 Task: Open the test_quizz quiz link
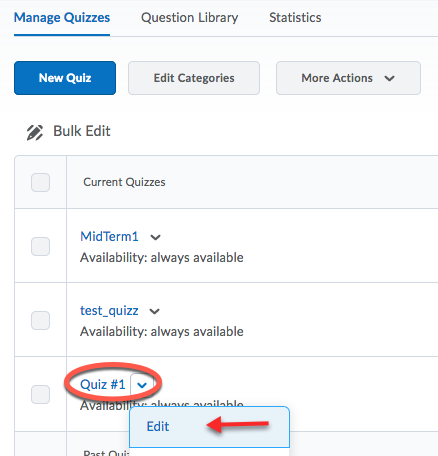coord(109,311)
